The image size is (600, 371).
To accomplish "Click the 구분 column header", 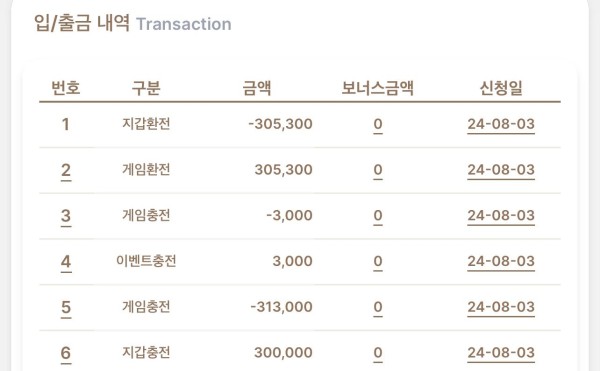I will 146,88.
